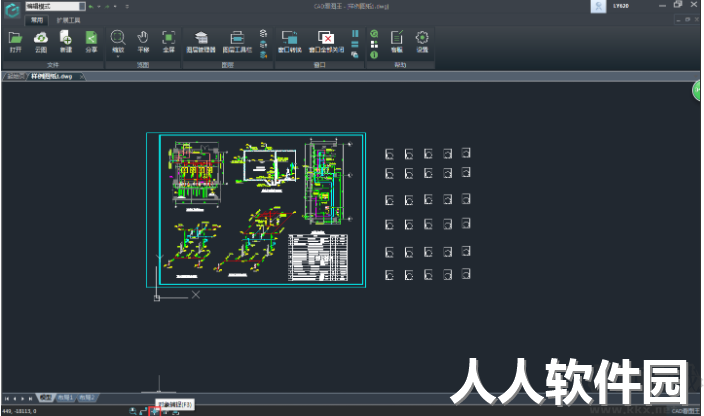Switch to the 布局2 layout tab
704x416 pixels.
[x=87, y=398]
